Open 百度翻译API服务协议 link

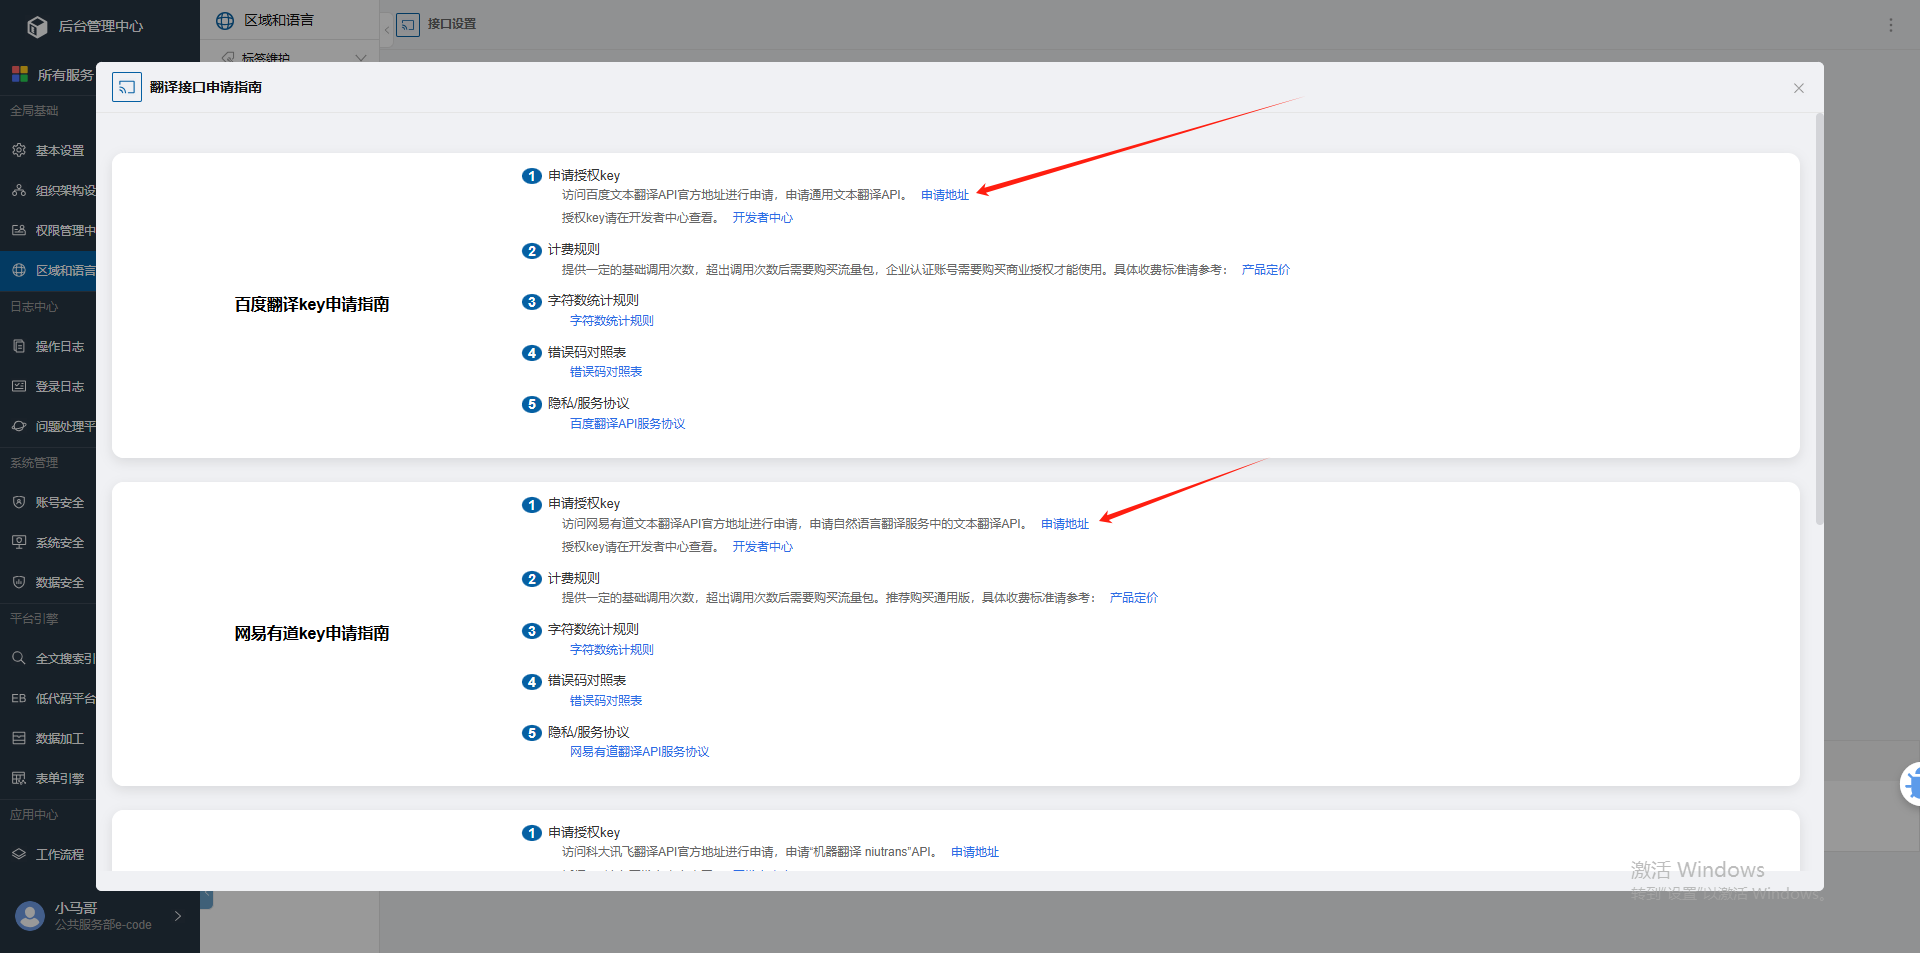(x=627, y=424)
